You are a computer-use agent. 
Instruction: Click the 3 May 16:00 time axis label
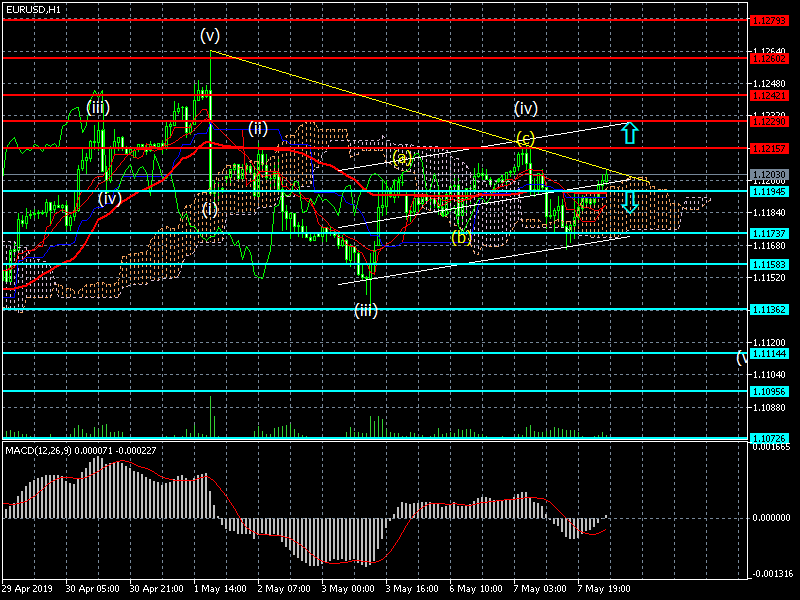pos(410,589)
